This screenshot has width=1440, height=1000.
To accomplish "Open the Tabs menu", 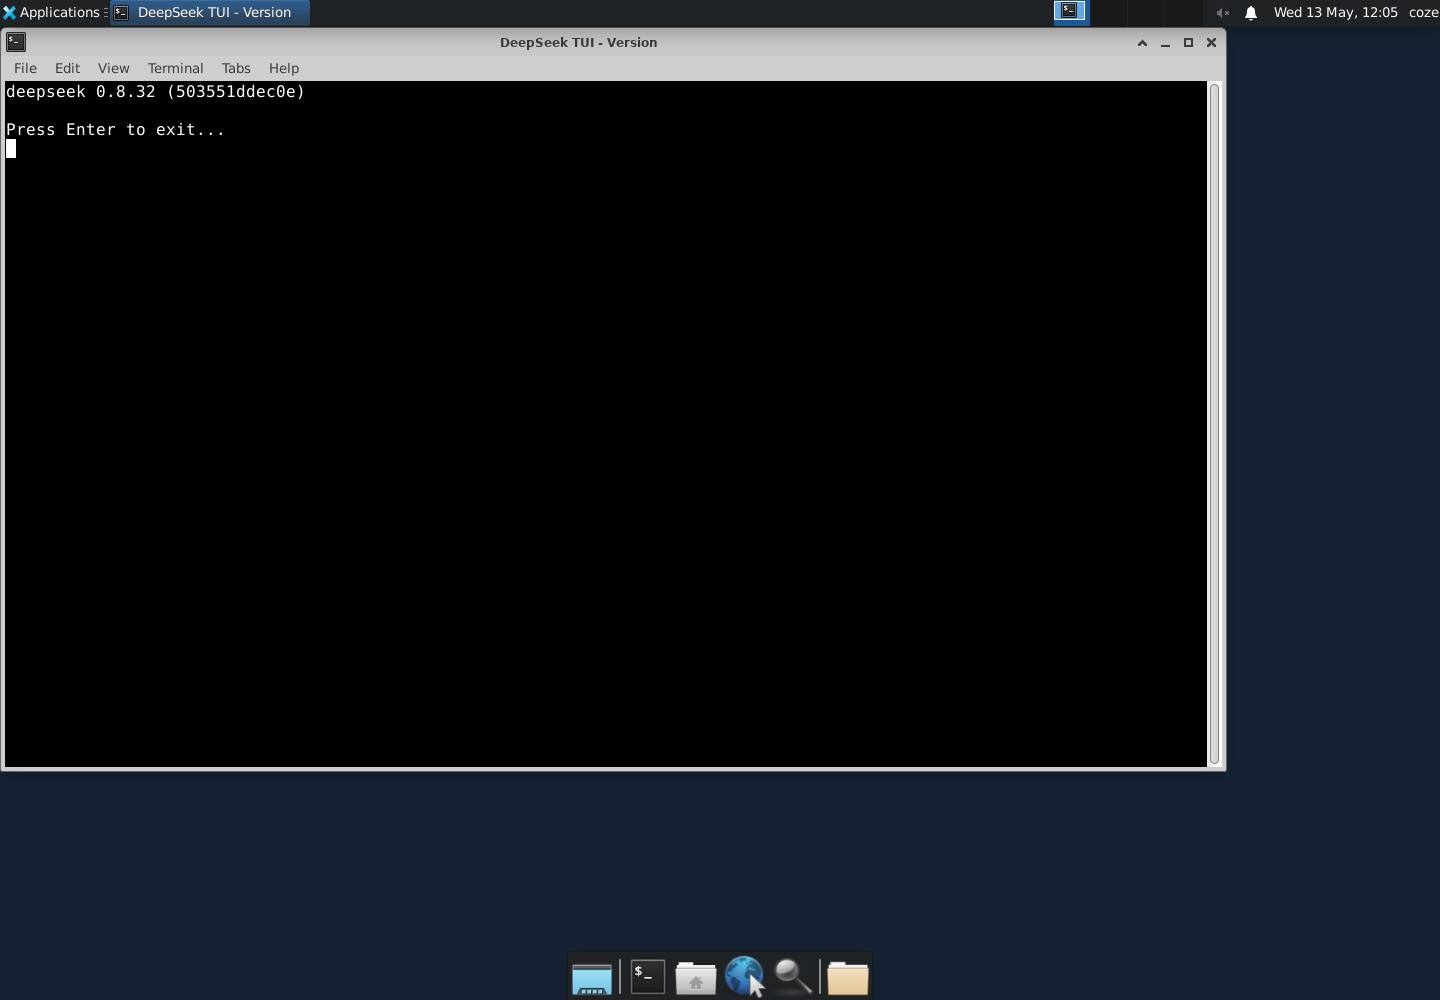I will pyautogui.click(x=236, y=68).
